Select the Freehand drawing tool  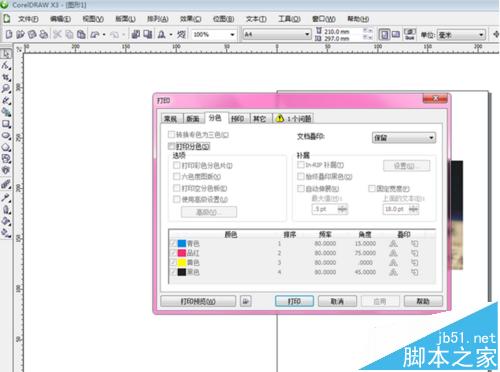[6, 101]
